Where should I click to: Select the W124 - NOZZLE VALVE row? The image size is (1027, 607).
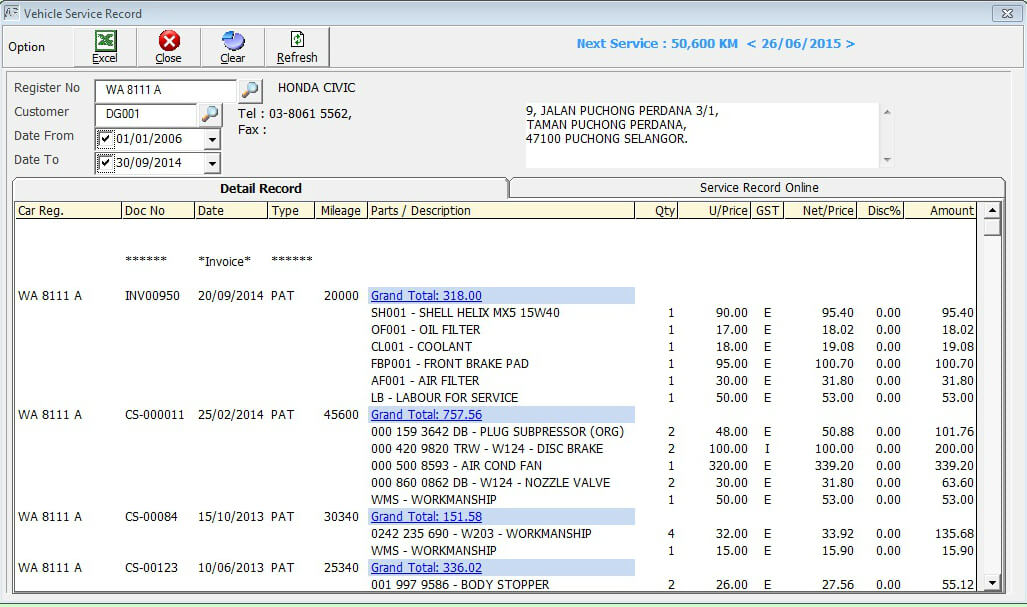tap(495, 483)
